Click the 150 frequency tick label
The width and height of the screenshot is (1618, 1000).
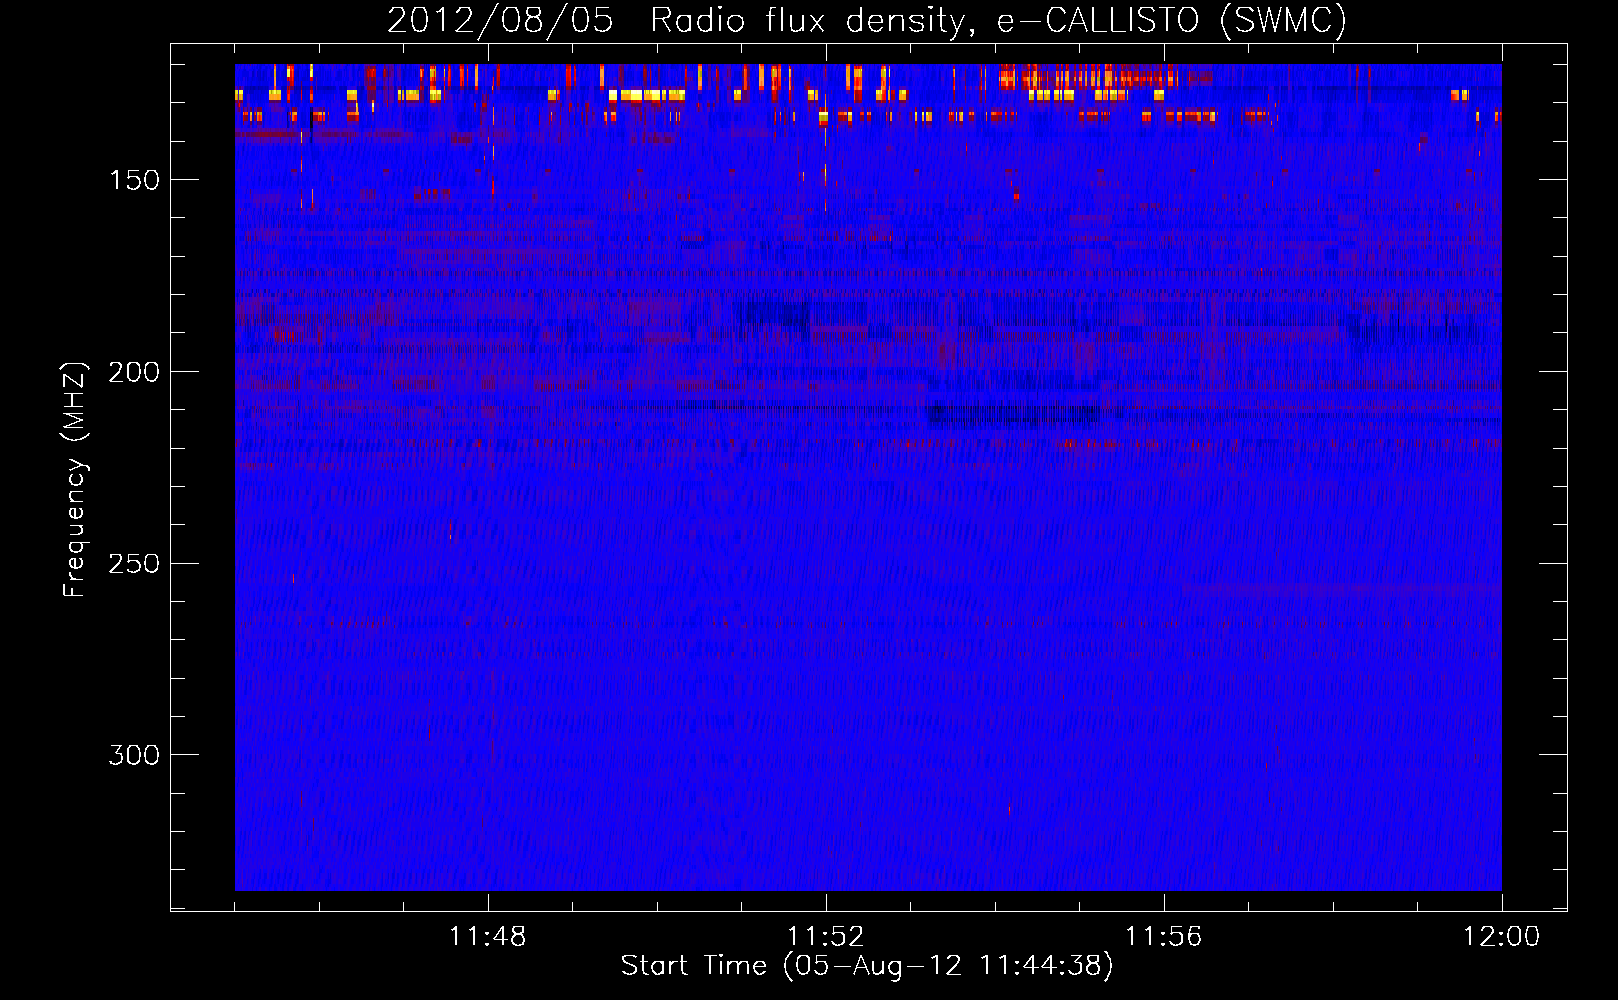click(x=134, y=180)
